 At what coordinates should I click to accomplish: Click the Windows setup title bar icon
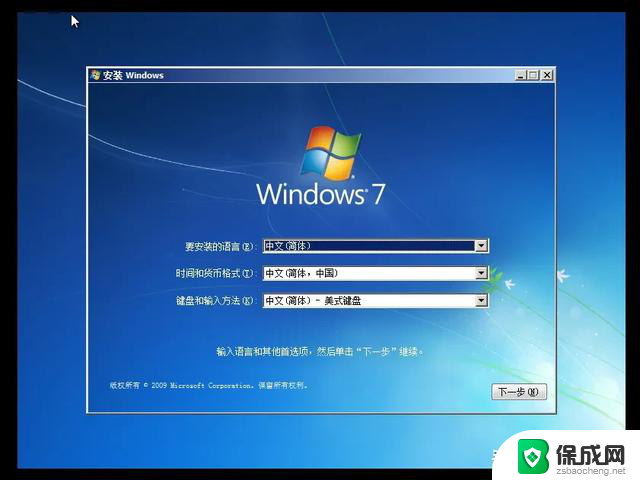tap(96, 75)
